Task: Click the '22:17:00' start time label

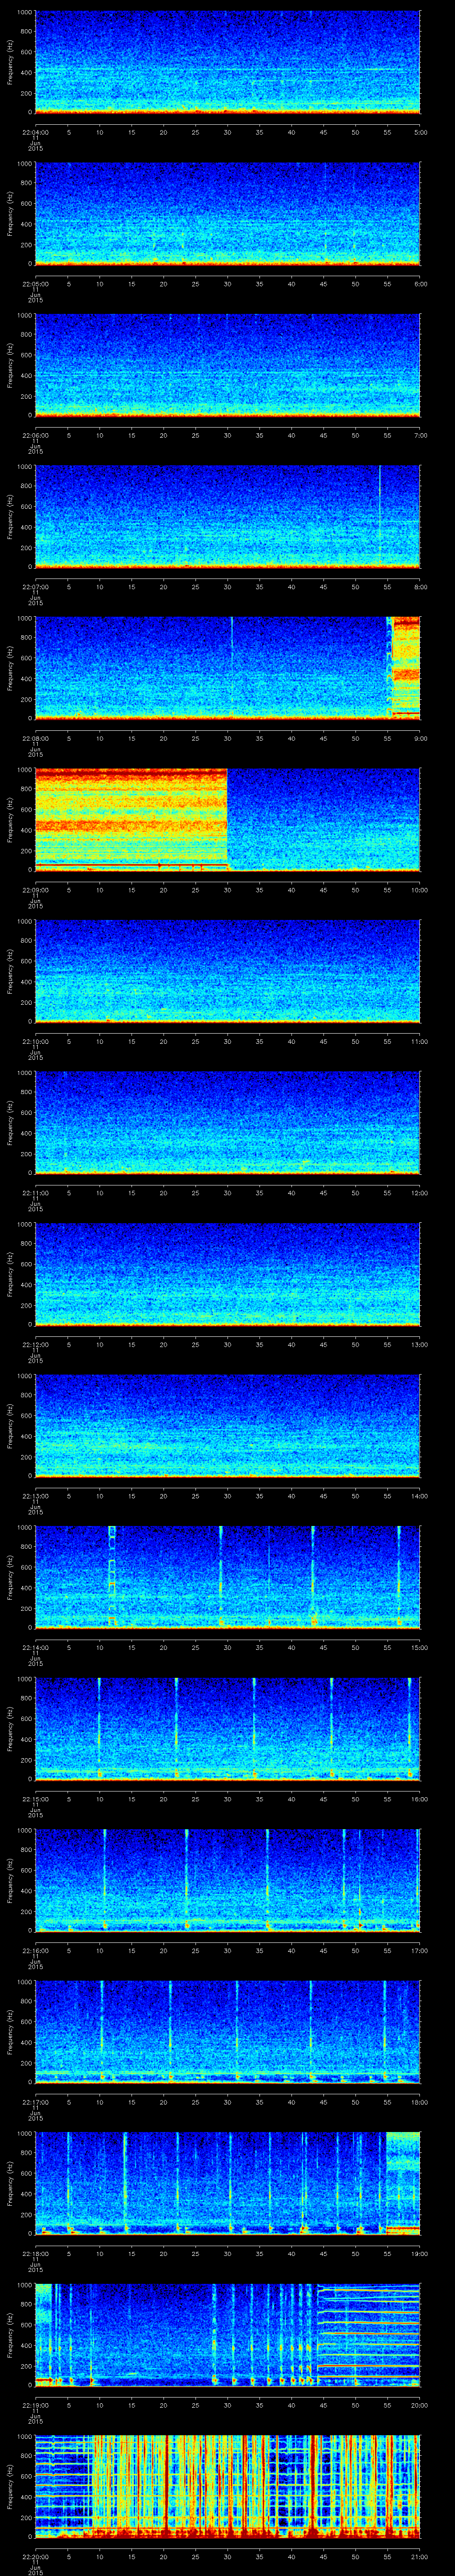Action: click(x=35, y=2102)
